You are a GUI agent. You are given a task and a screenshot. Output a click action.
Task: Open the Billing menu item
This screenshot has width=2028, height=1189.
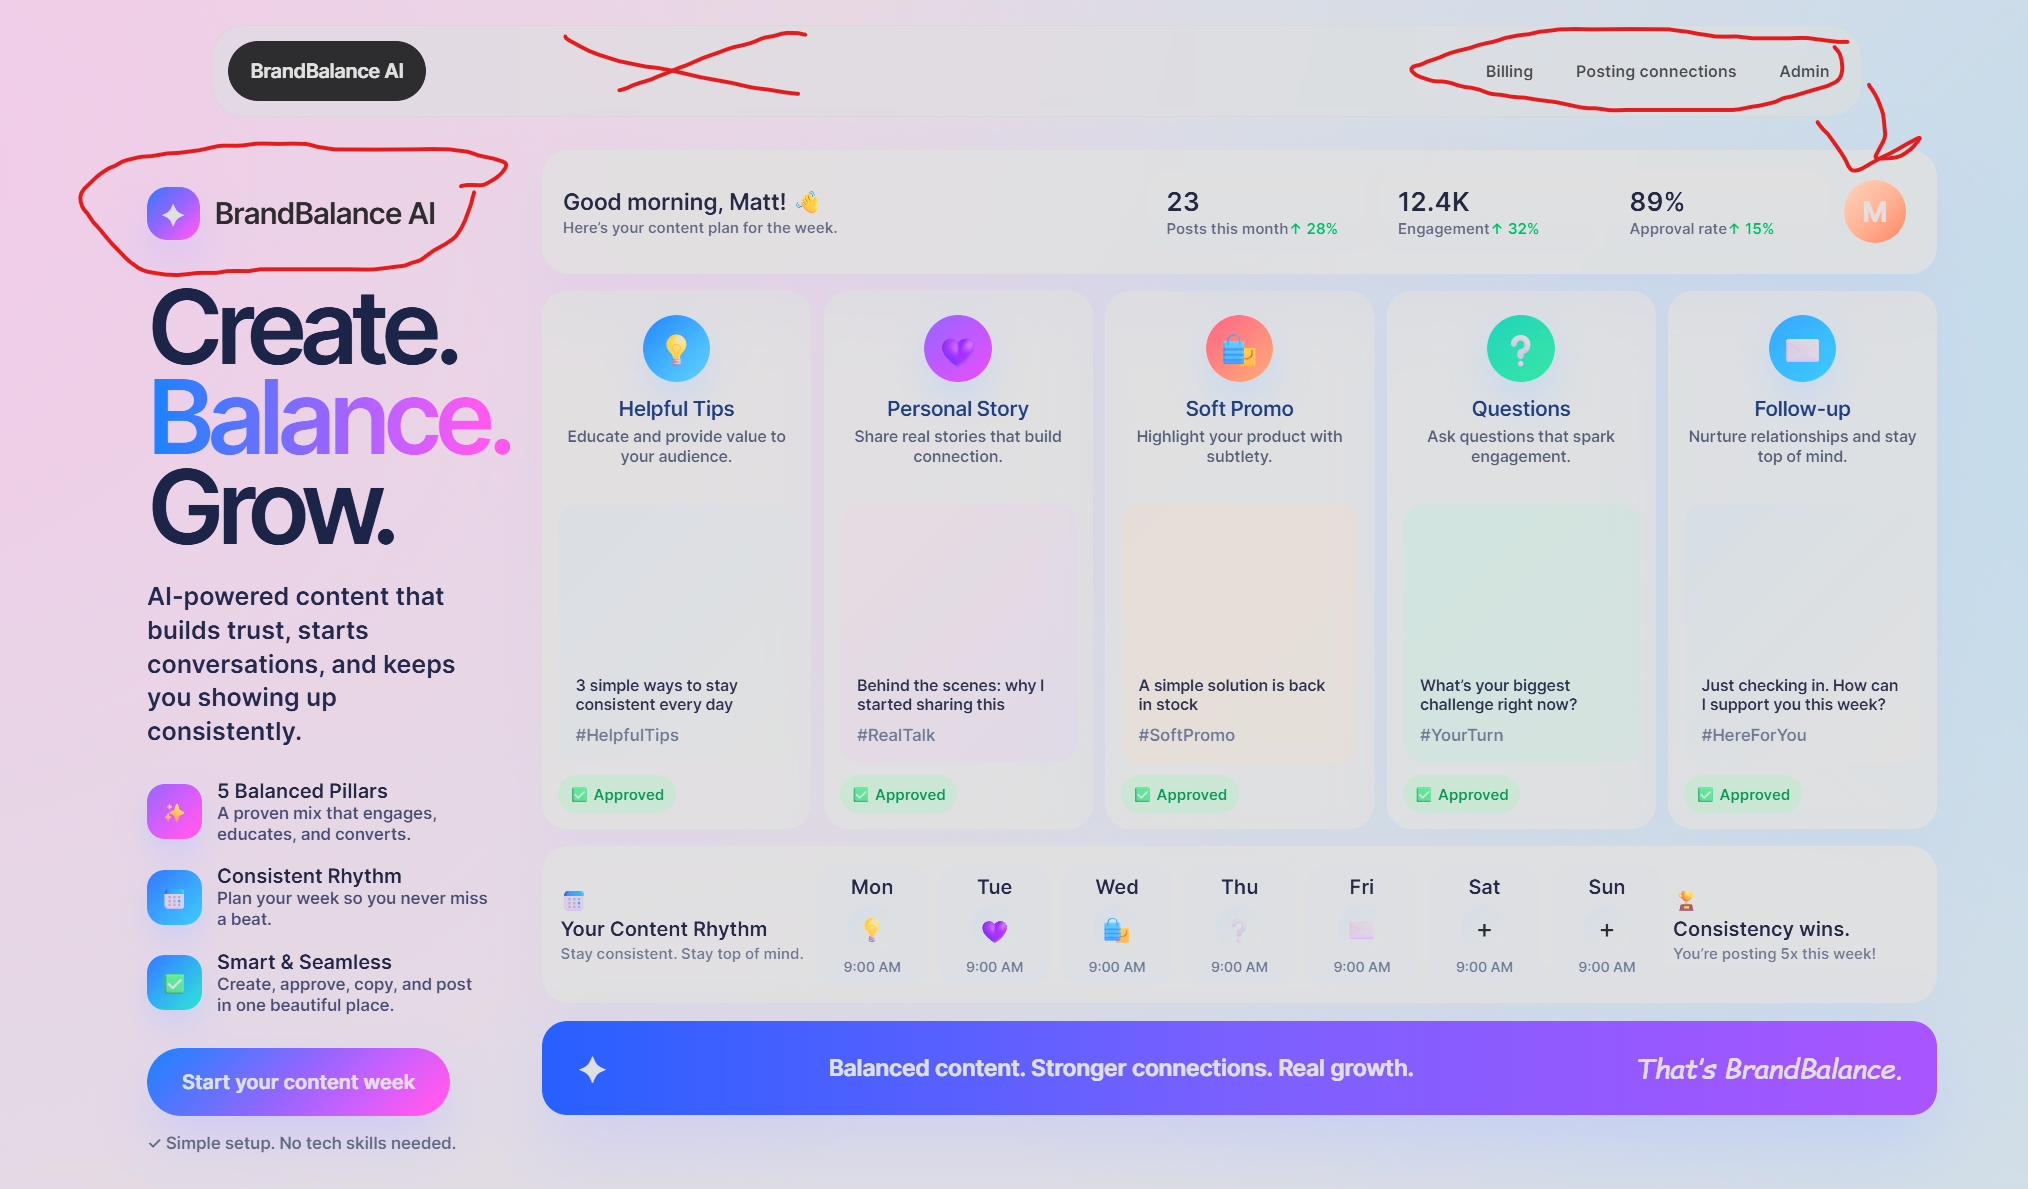(1509, 71)
